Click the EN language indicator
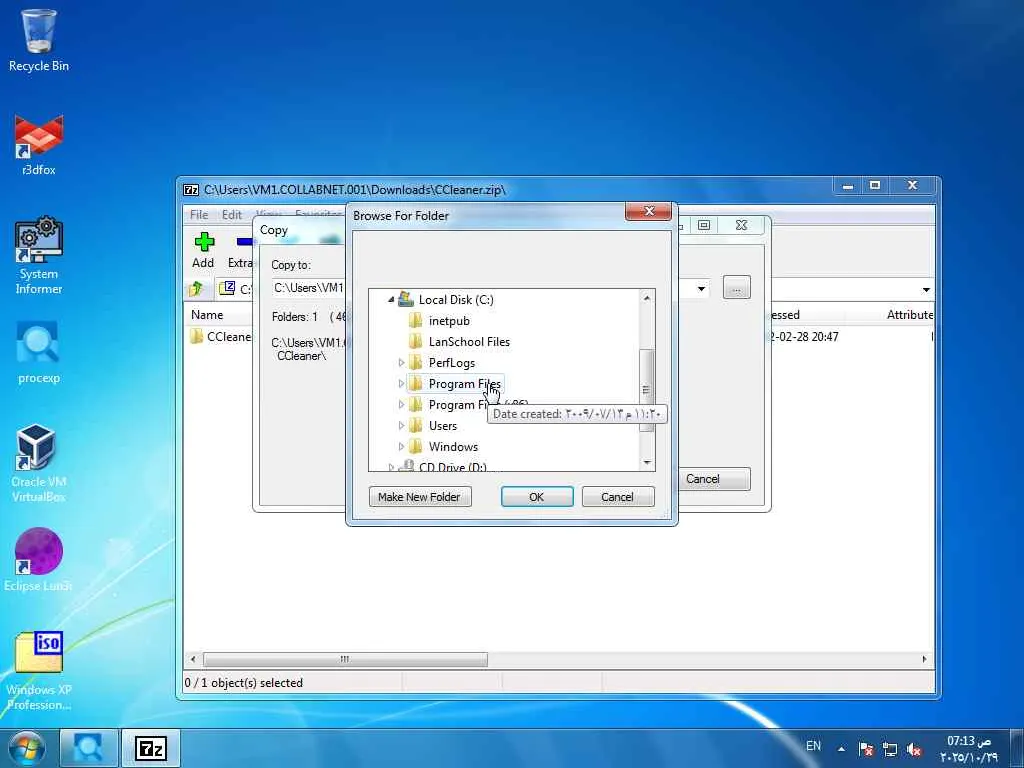Image resolution: width=1024 pixels, height=768 pixels. click(813, 746)
